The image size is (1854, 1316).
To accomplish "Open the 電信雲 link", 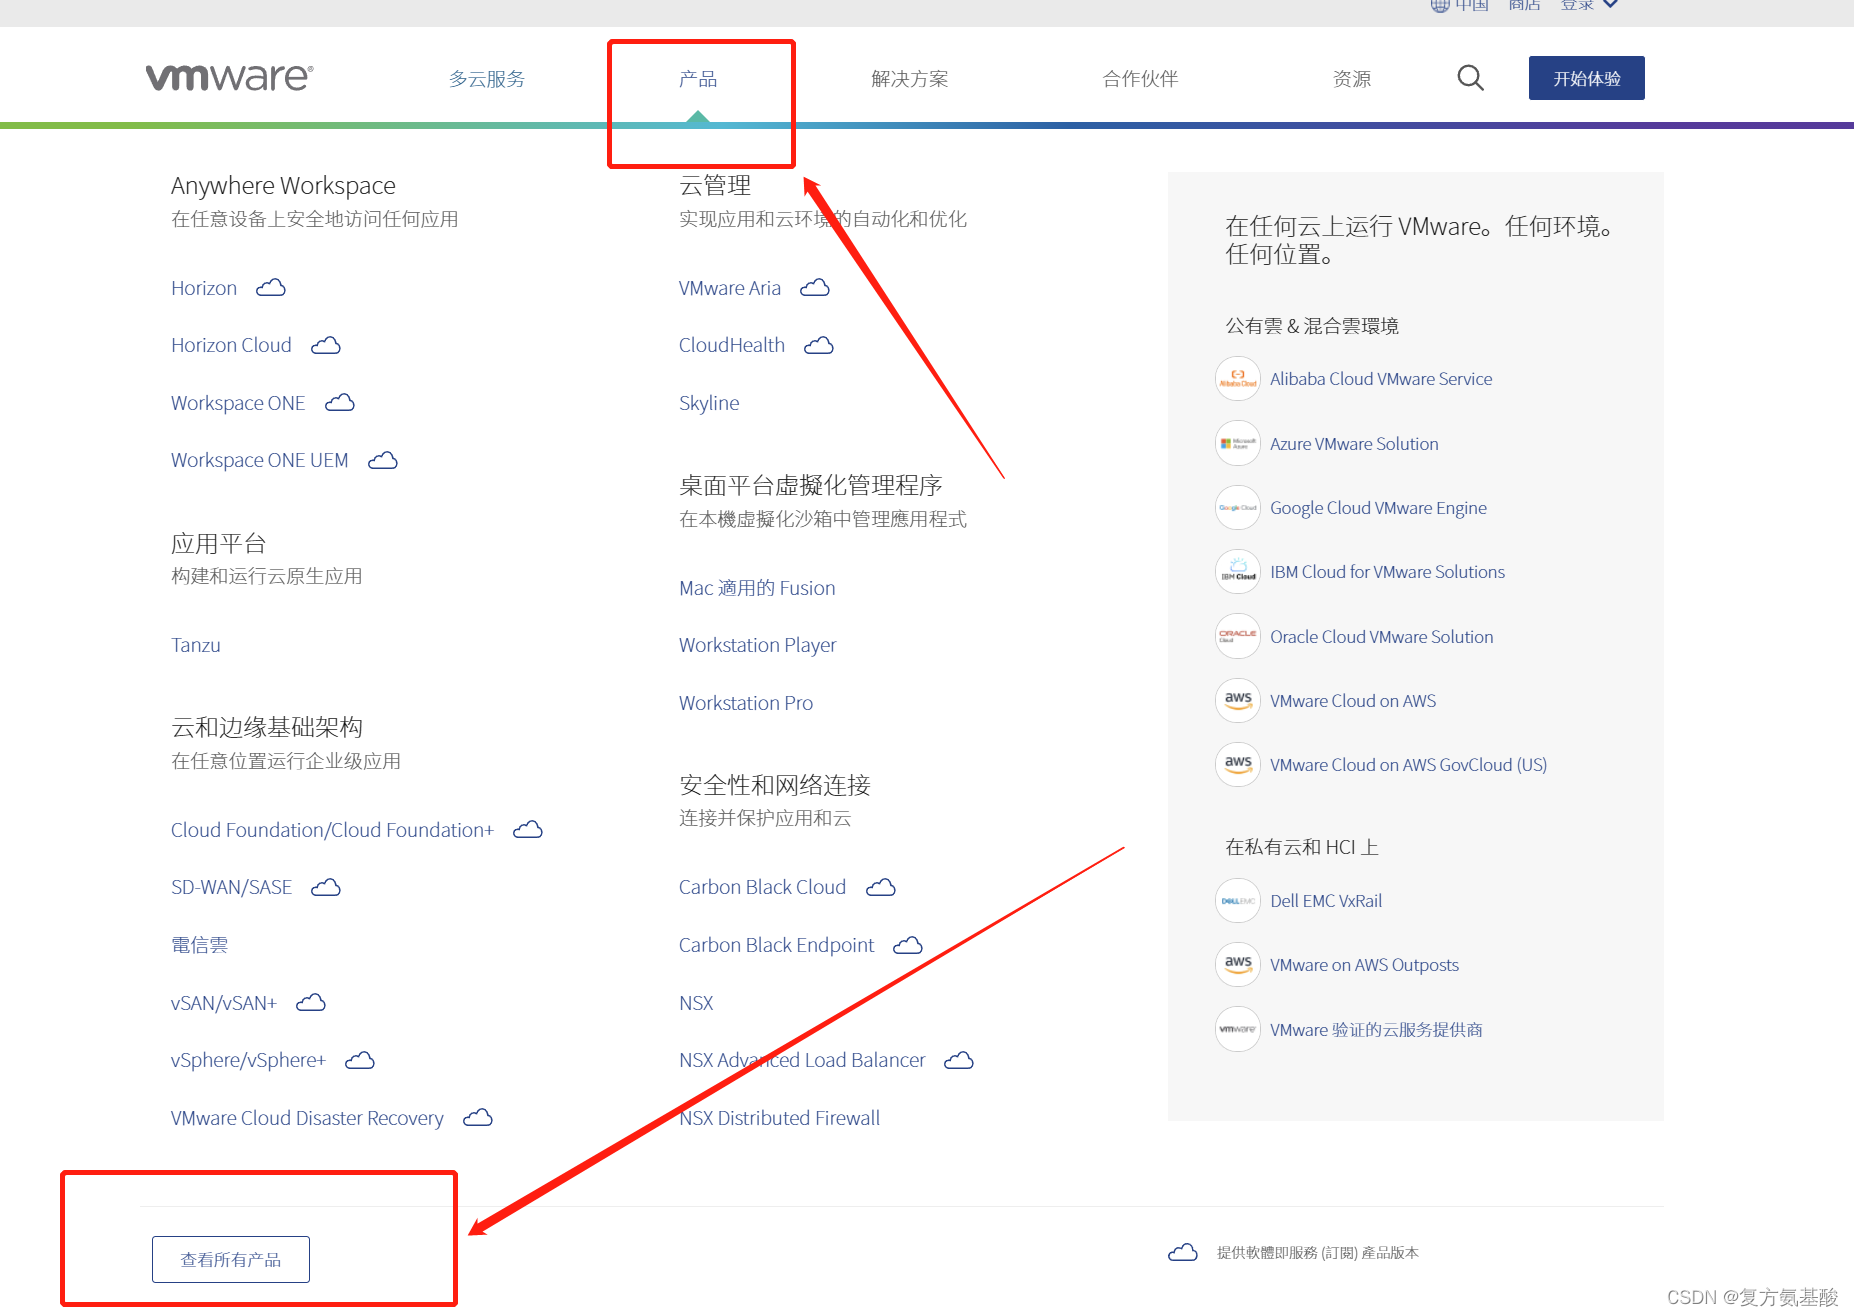I will (200, 945).
